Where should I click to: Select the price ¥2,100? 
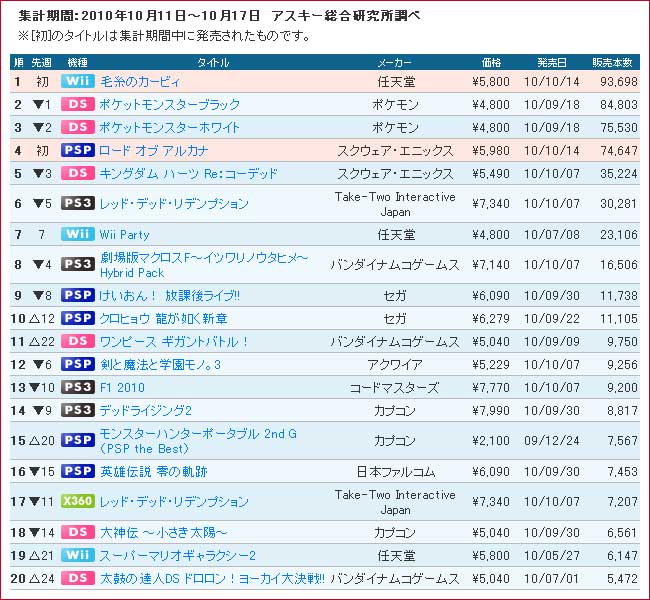coord(491,440)
